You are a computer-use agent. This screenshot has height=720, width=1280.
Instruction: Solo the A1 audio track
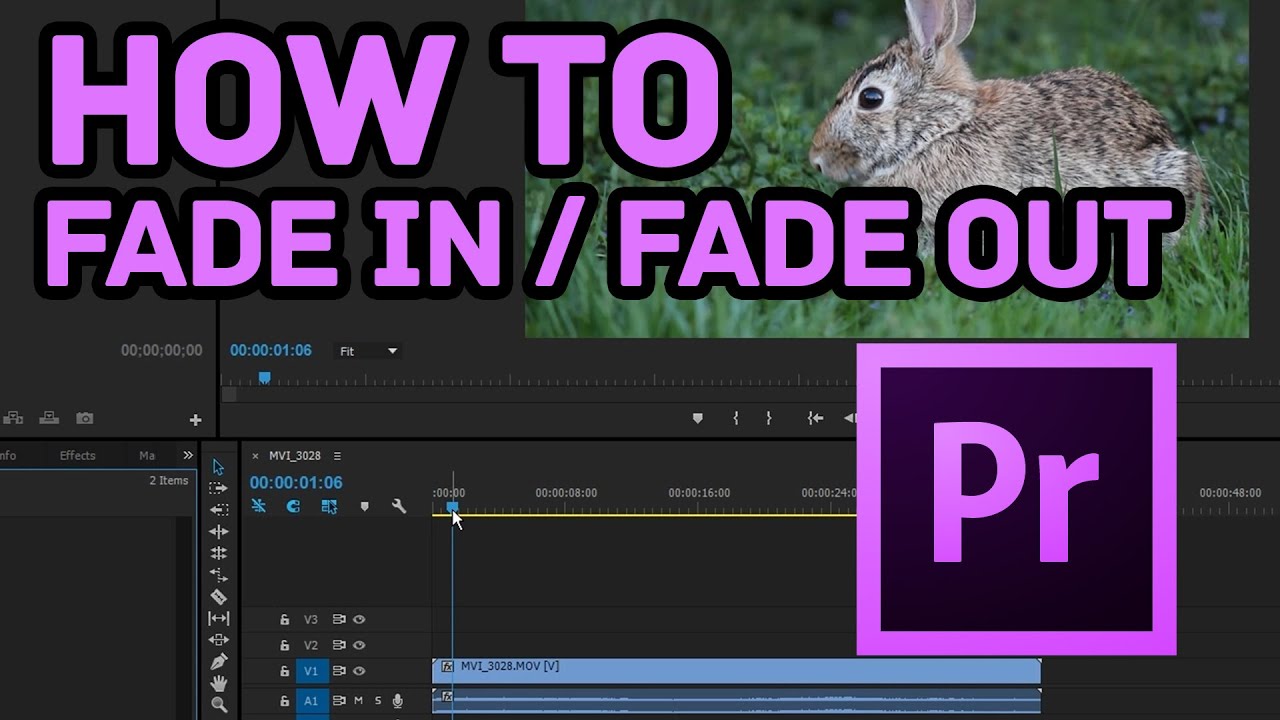tap(378, 701)
